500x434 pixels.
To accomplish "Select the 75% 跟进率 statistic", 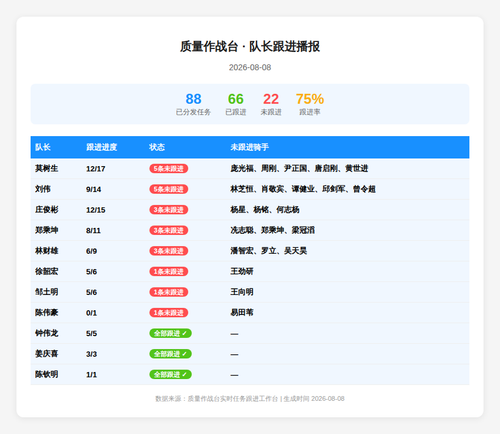I will pyautogui.click(x=310, y=104).
